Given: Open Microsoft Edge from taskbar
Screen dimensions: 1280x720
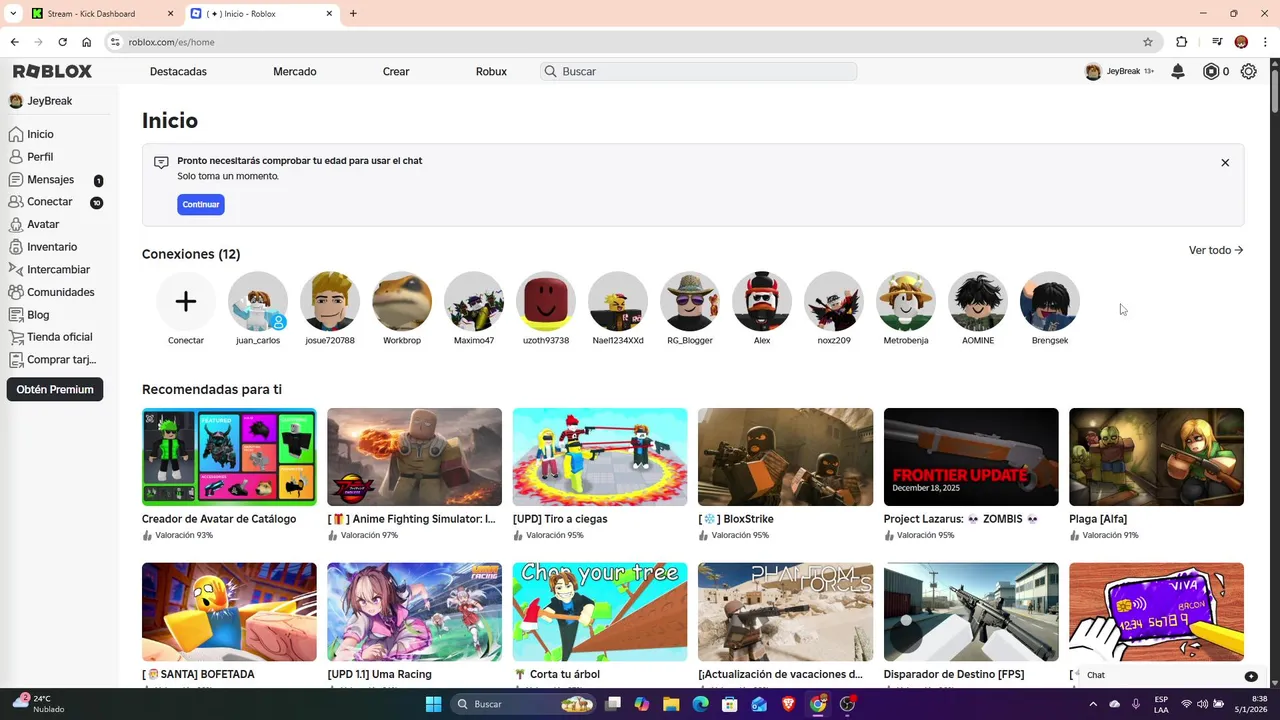Looking at the screenshot, I should 700,704.
